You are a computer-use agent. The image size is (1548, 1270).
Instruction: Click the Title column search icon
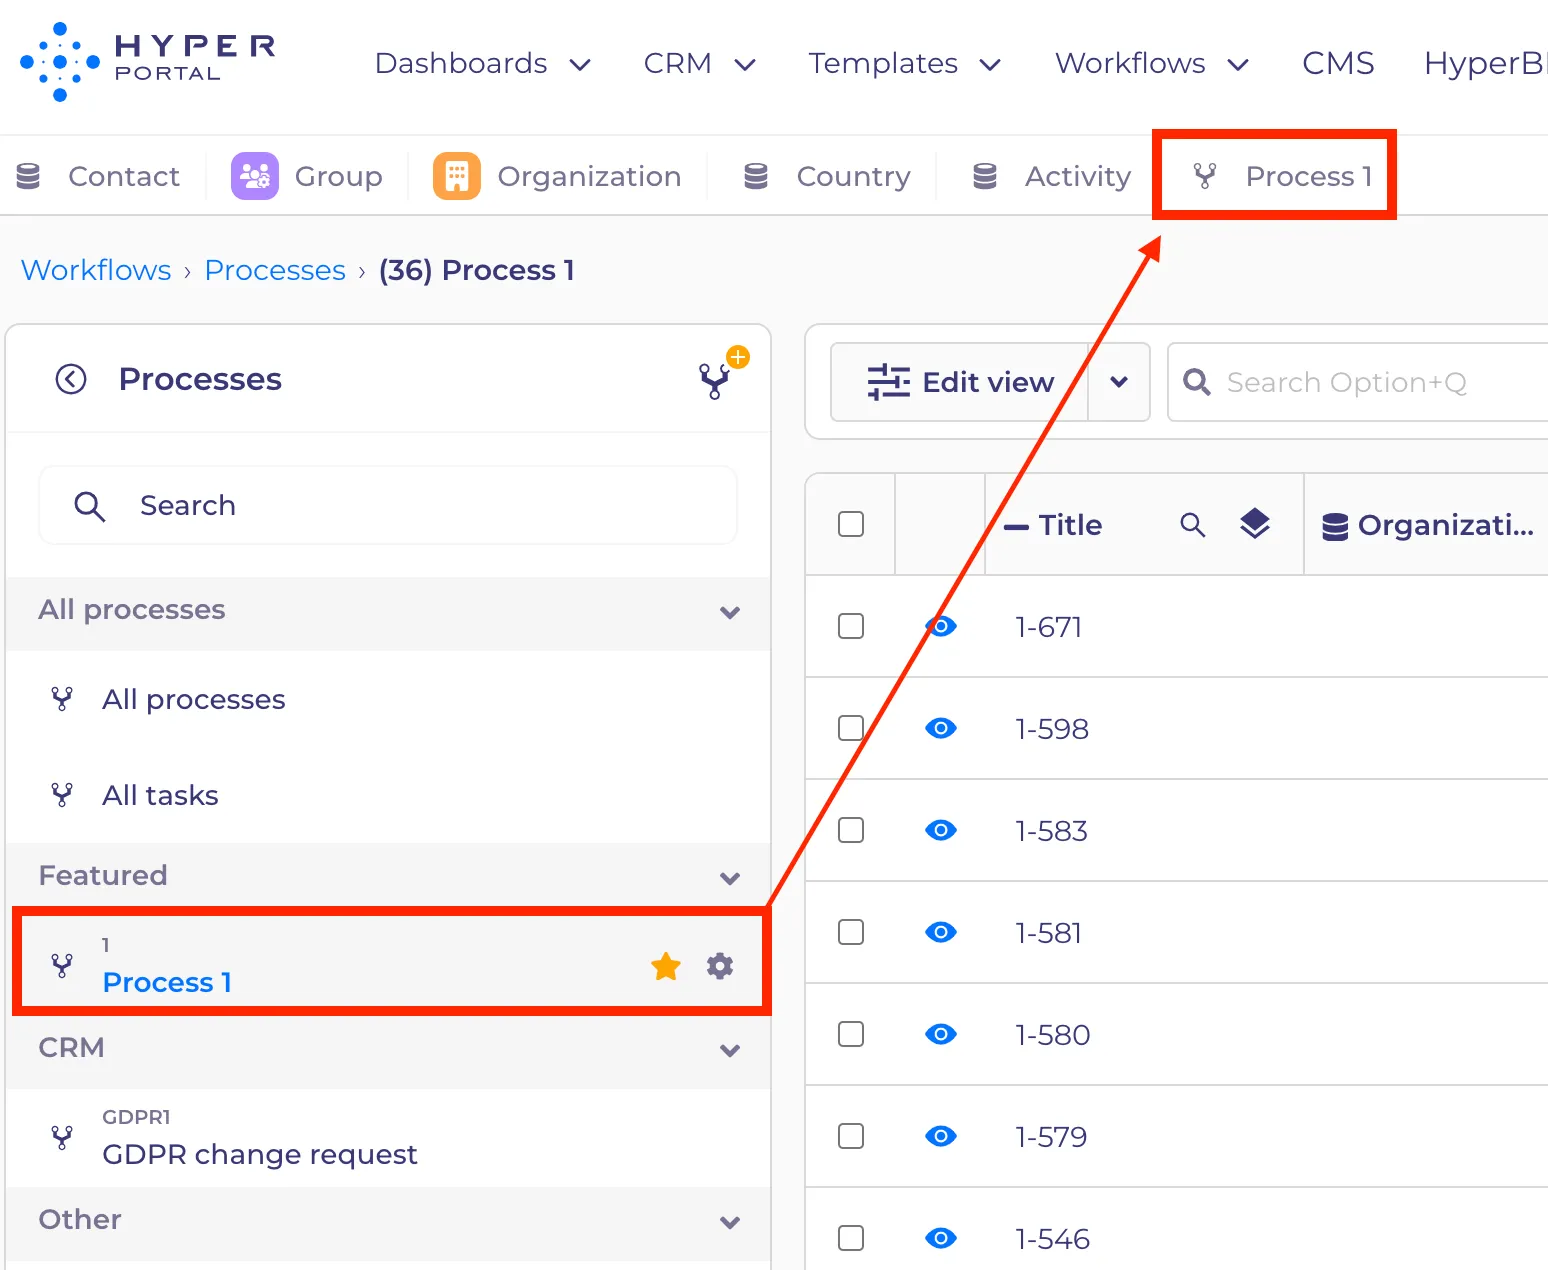tap(1192, 524)
